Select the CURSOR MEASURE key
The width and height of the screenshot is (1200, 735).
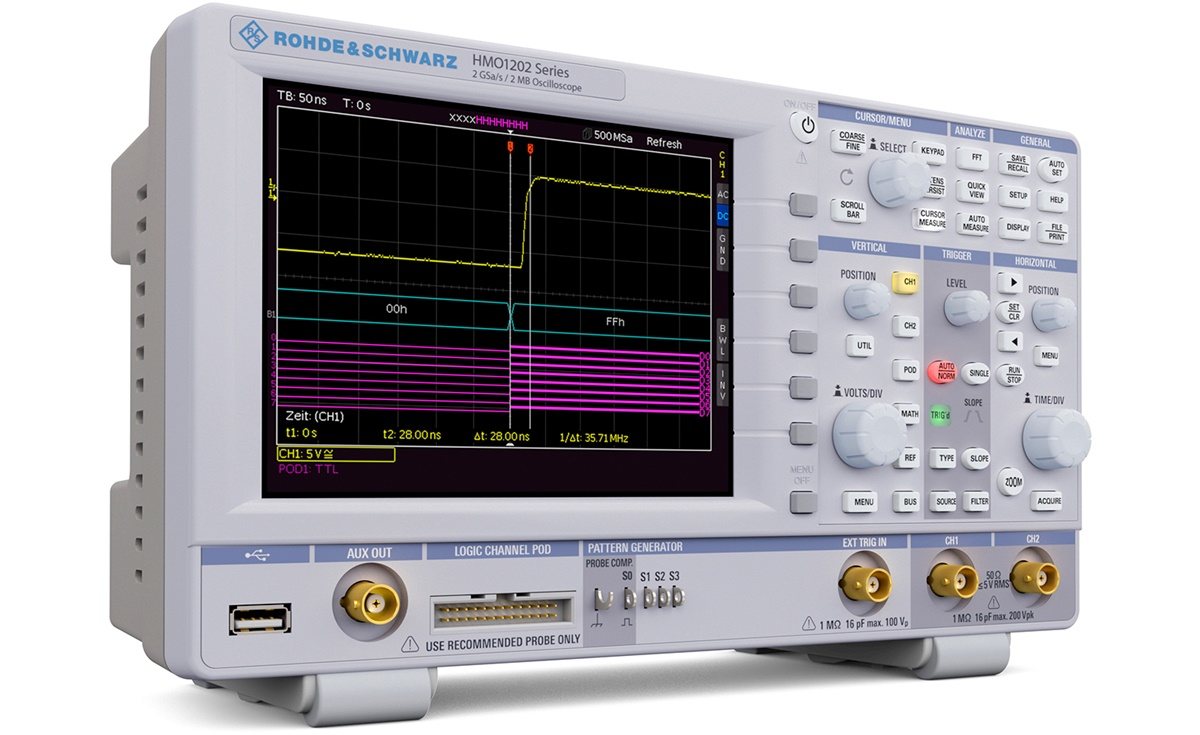click(931, 219)
